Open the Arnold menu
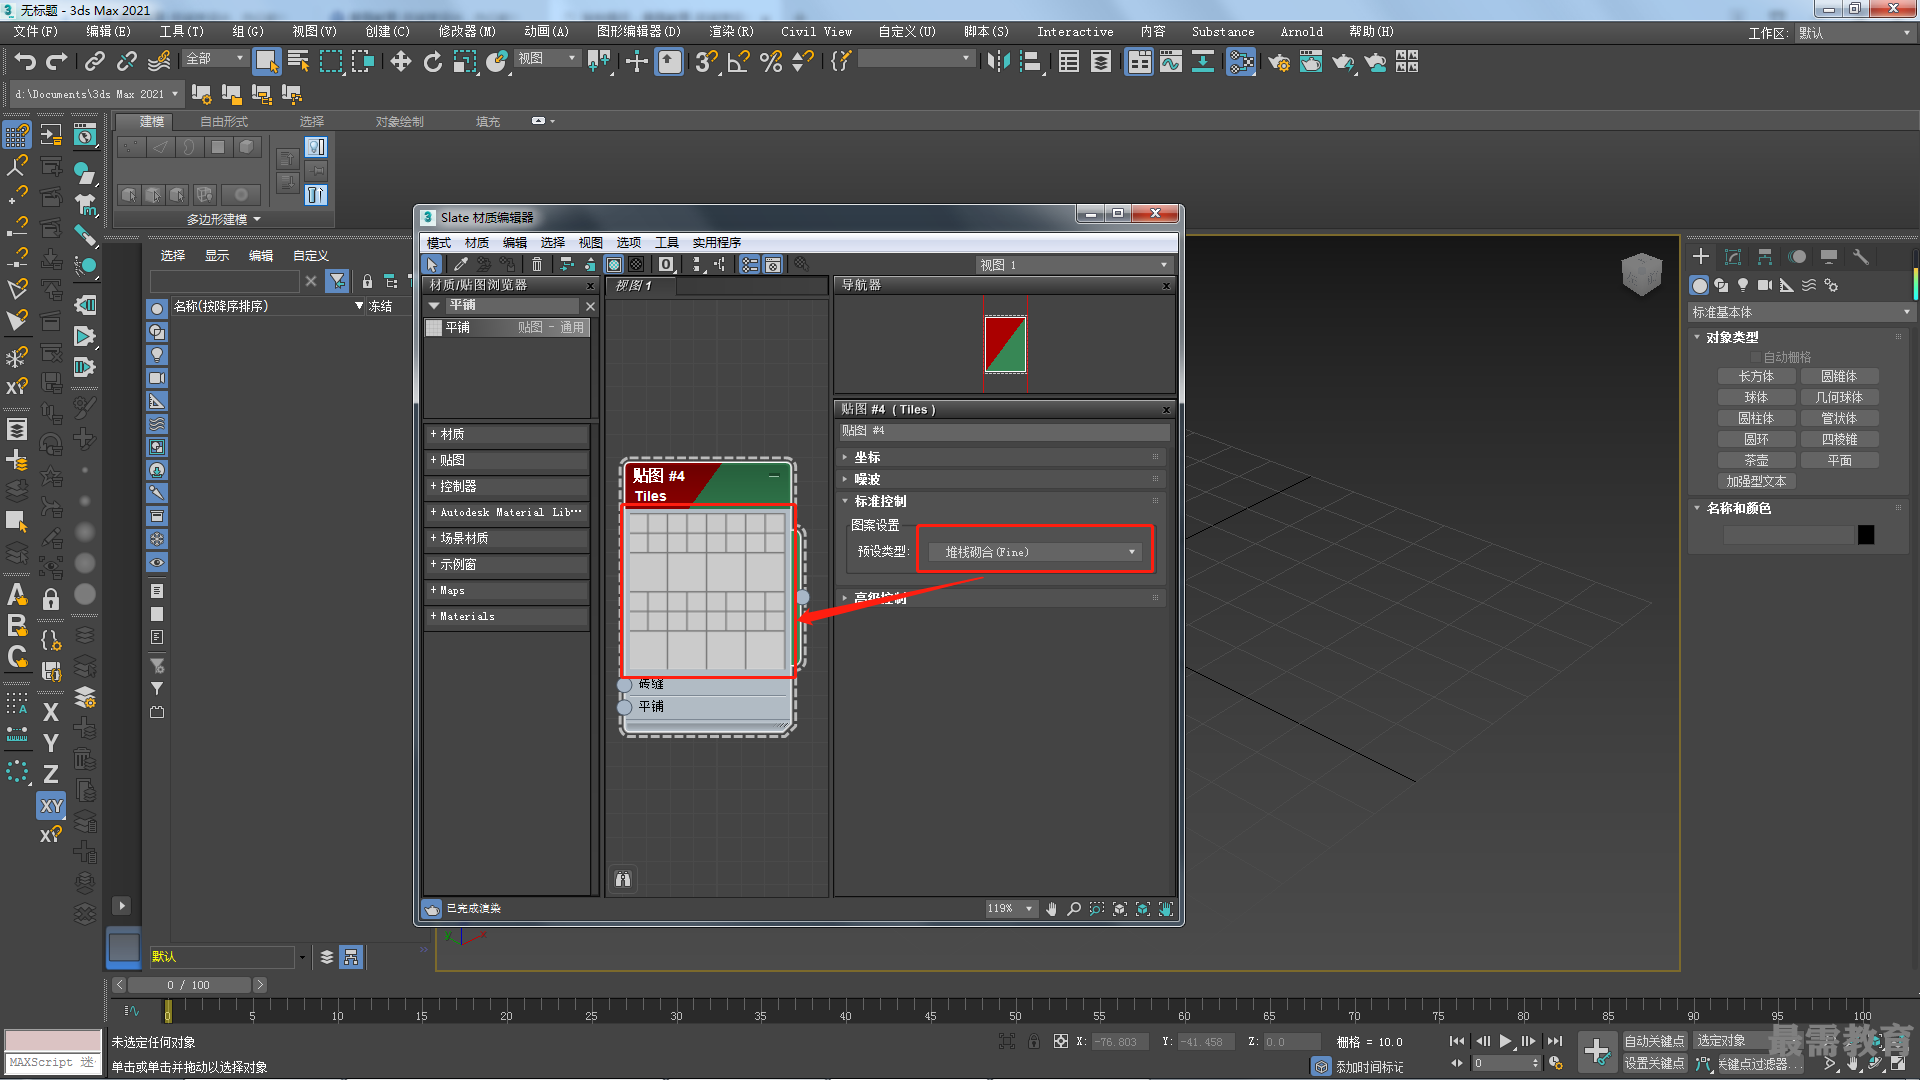 1301,32
